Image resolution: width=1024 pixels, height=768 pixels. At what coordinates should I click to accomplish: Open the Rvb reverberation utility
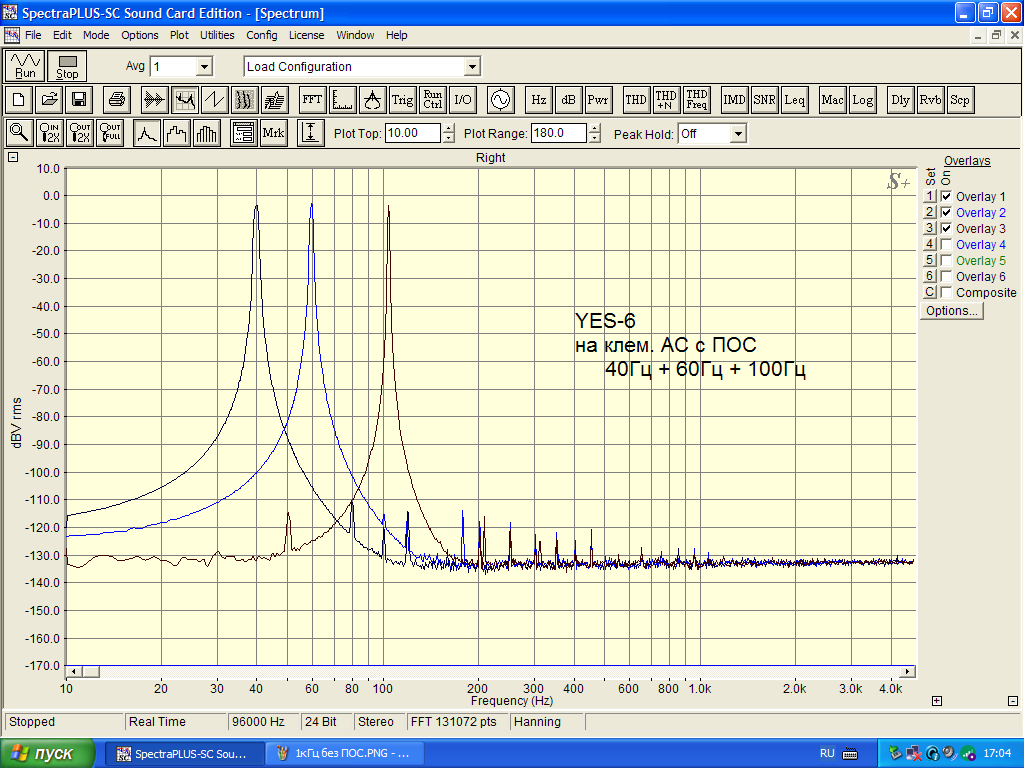[x=930, y=100]
